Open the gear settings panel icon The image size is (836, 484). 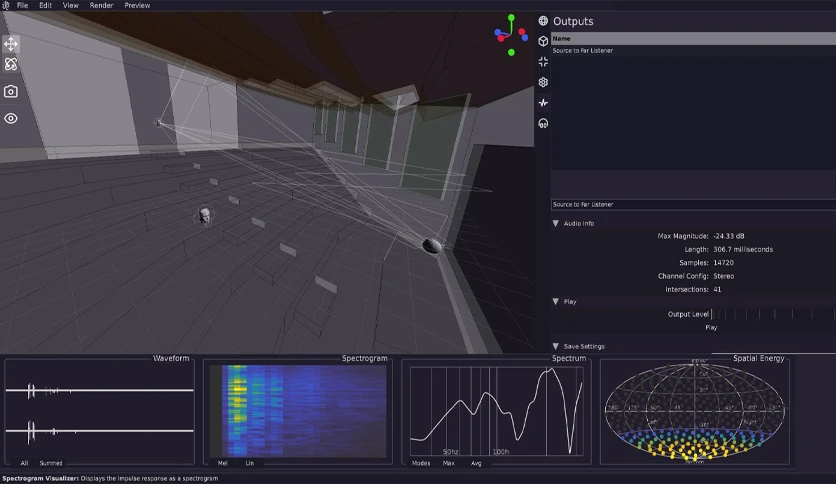[543, 82]
